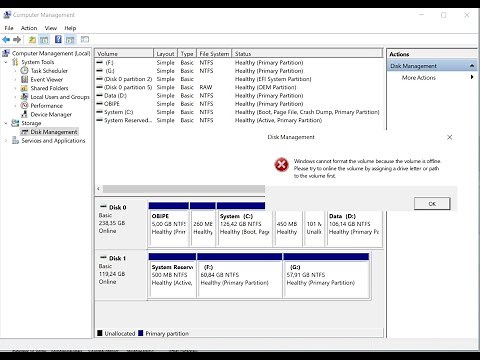Open the File menu
Screen dimensions: 480x360
pos(9,28)
